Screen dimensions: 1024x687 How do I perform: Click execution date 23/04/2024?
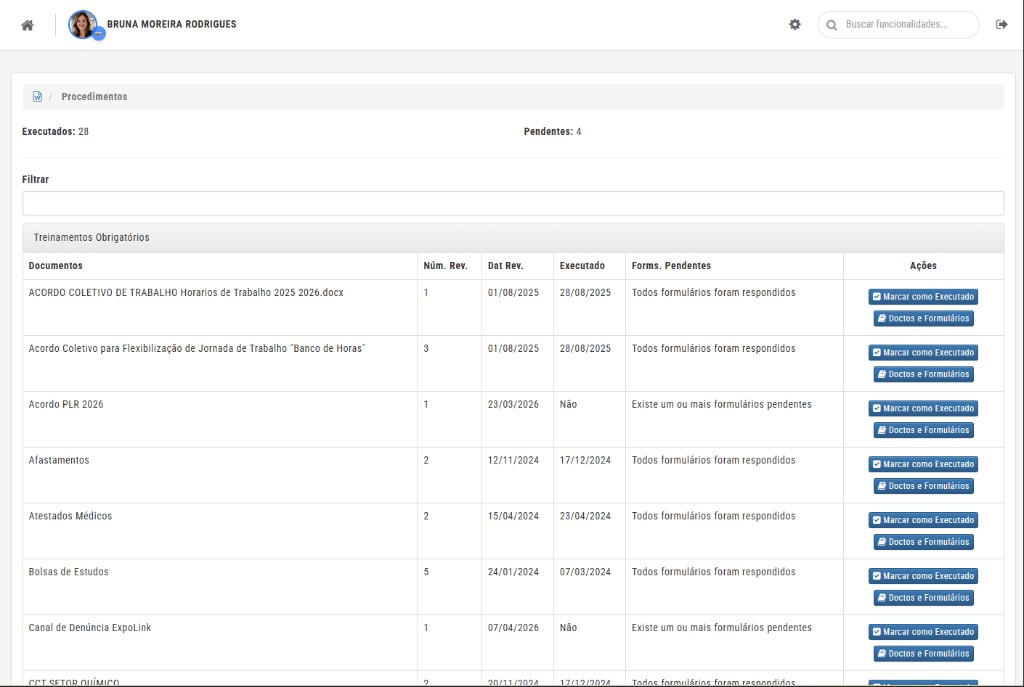[x=585, y=516]
